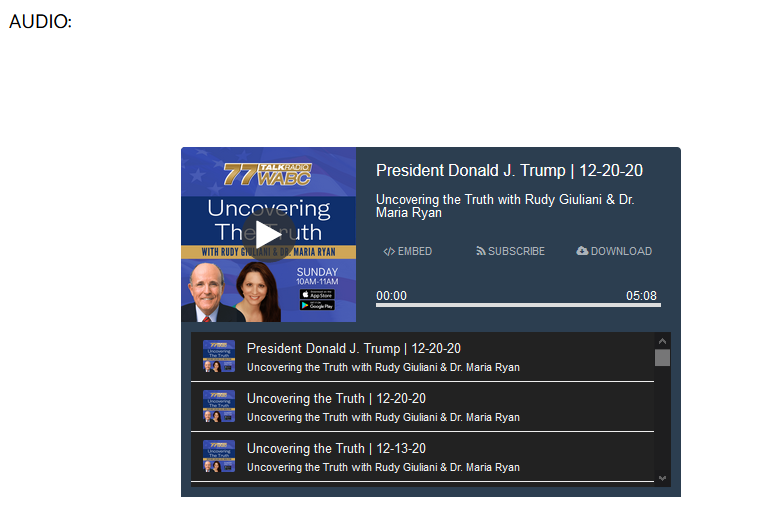Image resolution: width=775 pixels, height=524 pixels.
Task: Click the thumbnail of the Uncovering the Truth 12-20-20 item
Action: (x=219, y=406)
